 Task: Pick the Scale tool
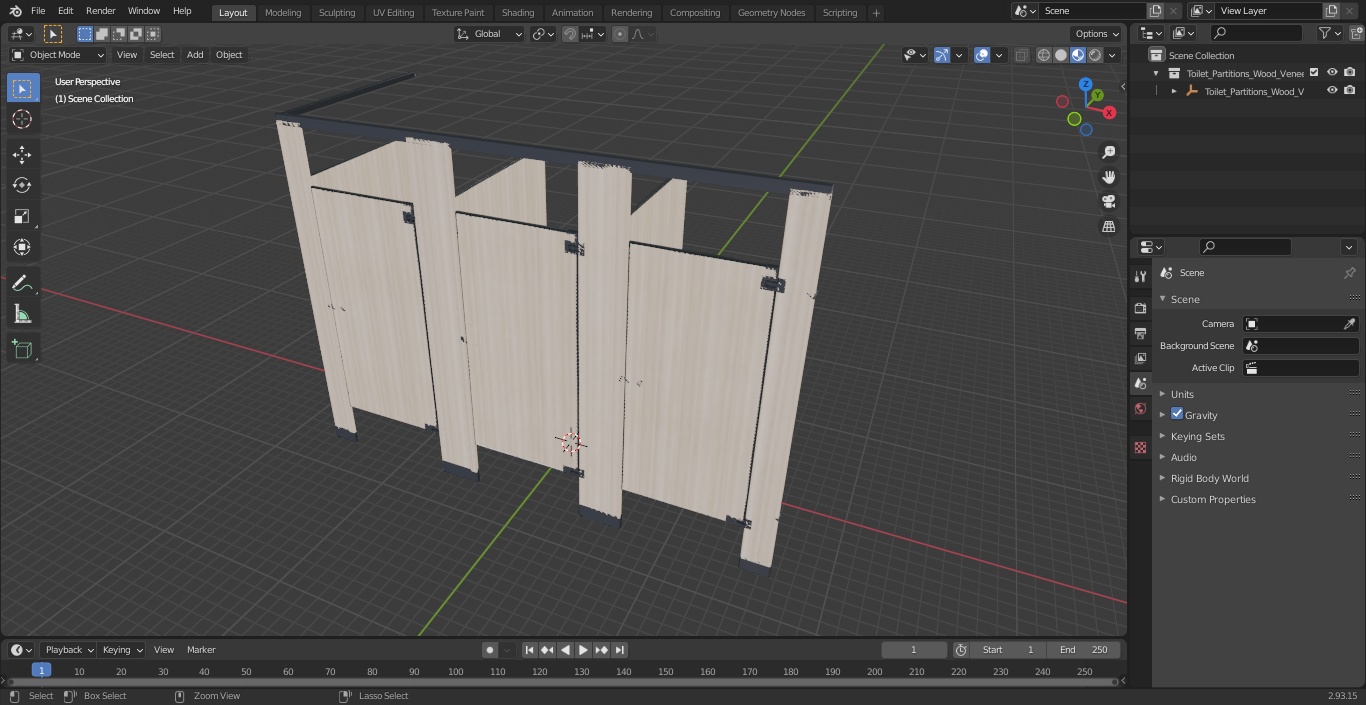[x=22, y=216]
